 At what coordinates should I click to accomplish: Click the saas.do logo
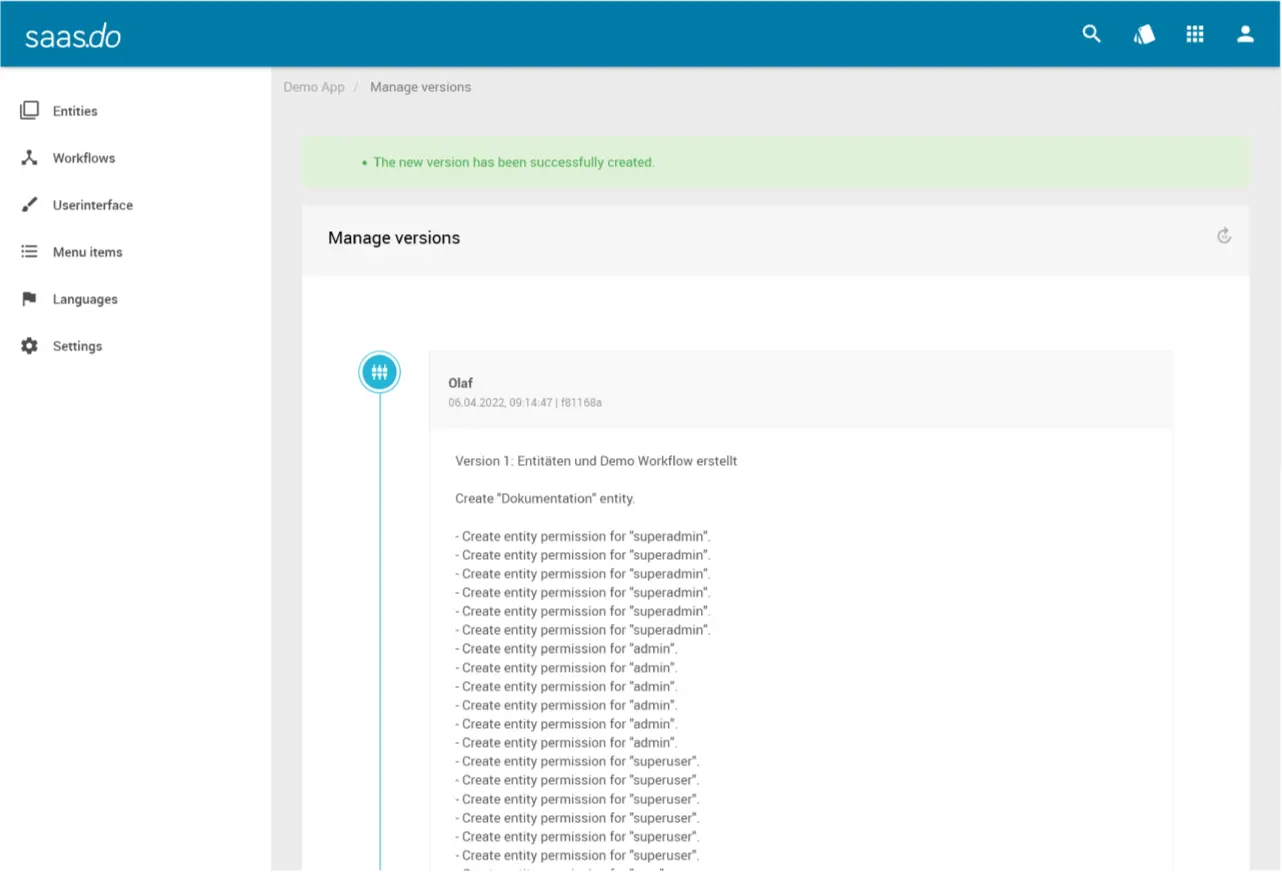tap(73, 36)
